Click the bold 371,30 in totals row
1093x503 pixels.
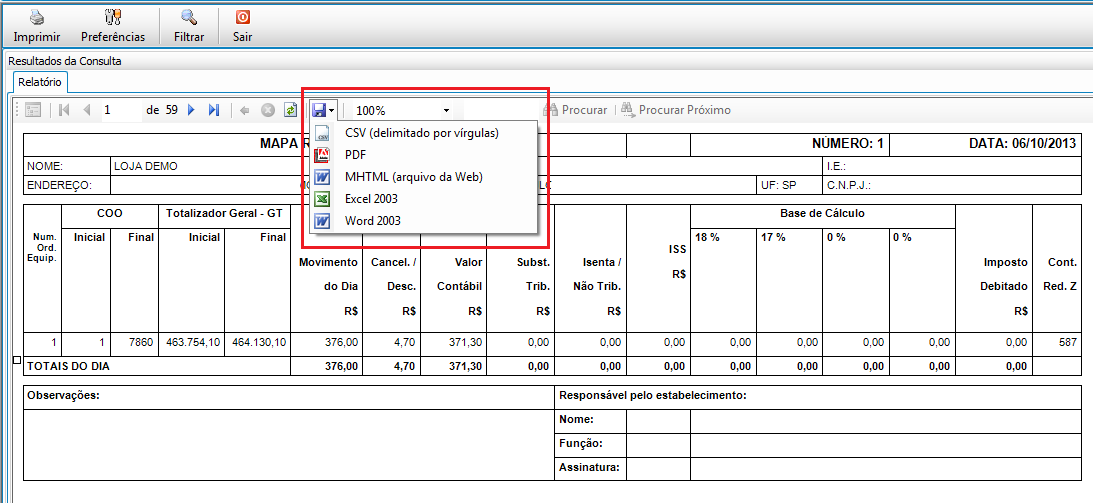(465, 366)
